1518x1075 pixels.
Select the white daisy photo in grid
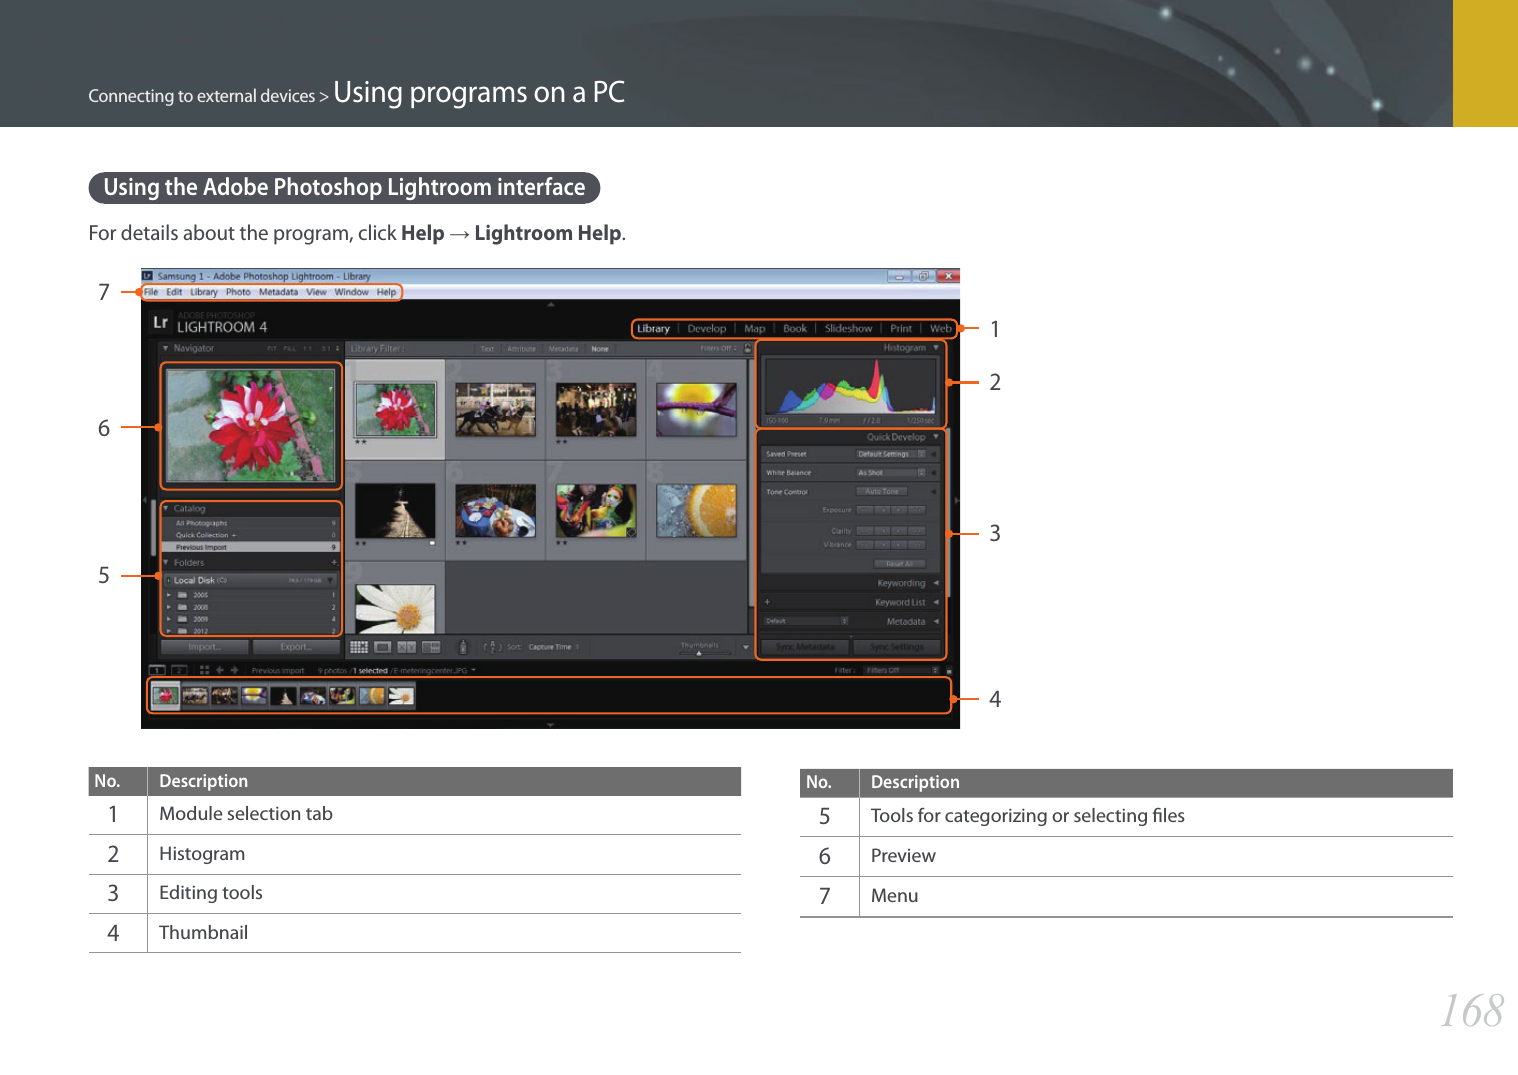pyautogui.click(x=395, y=609)
